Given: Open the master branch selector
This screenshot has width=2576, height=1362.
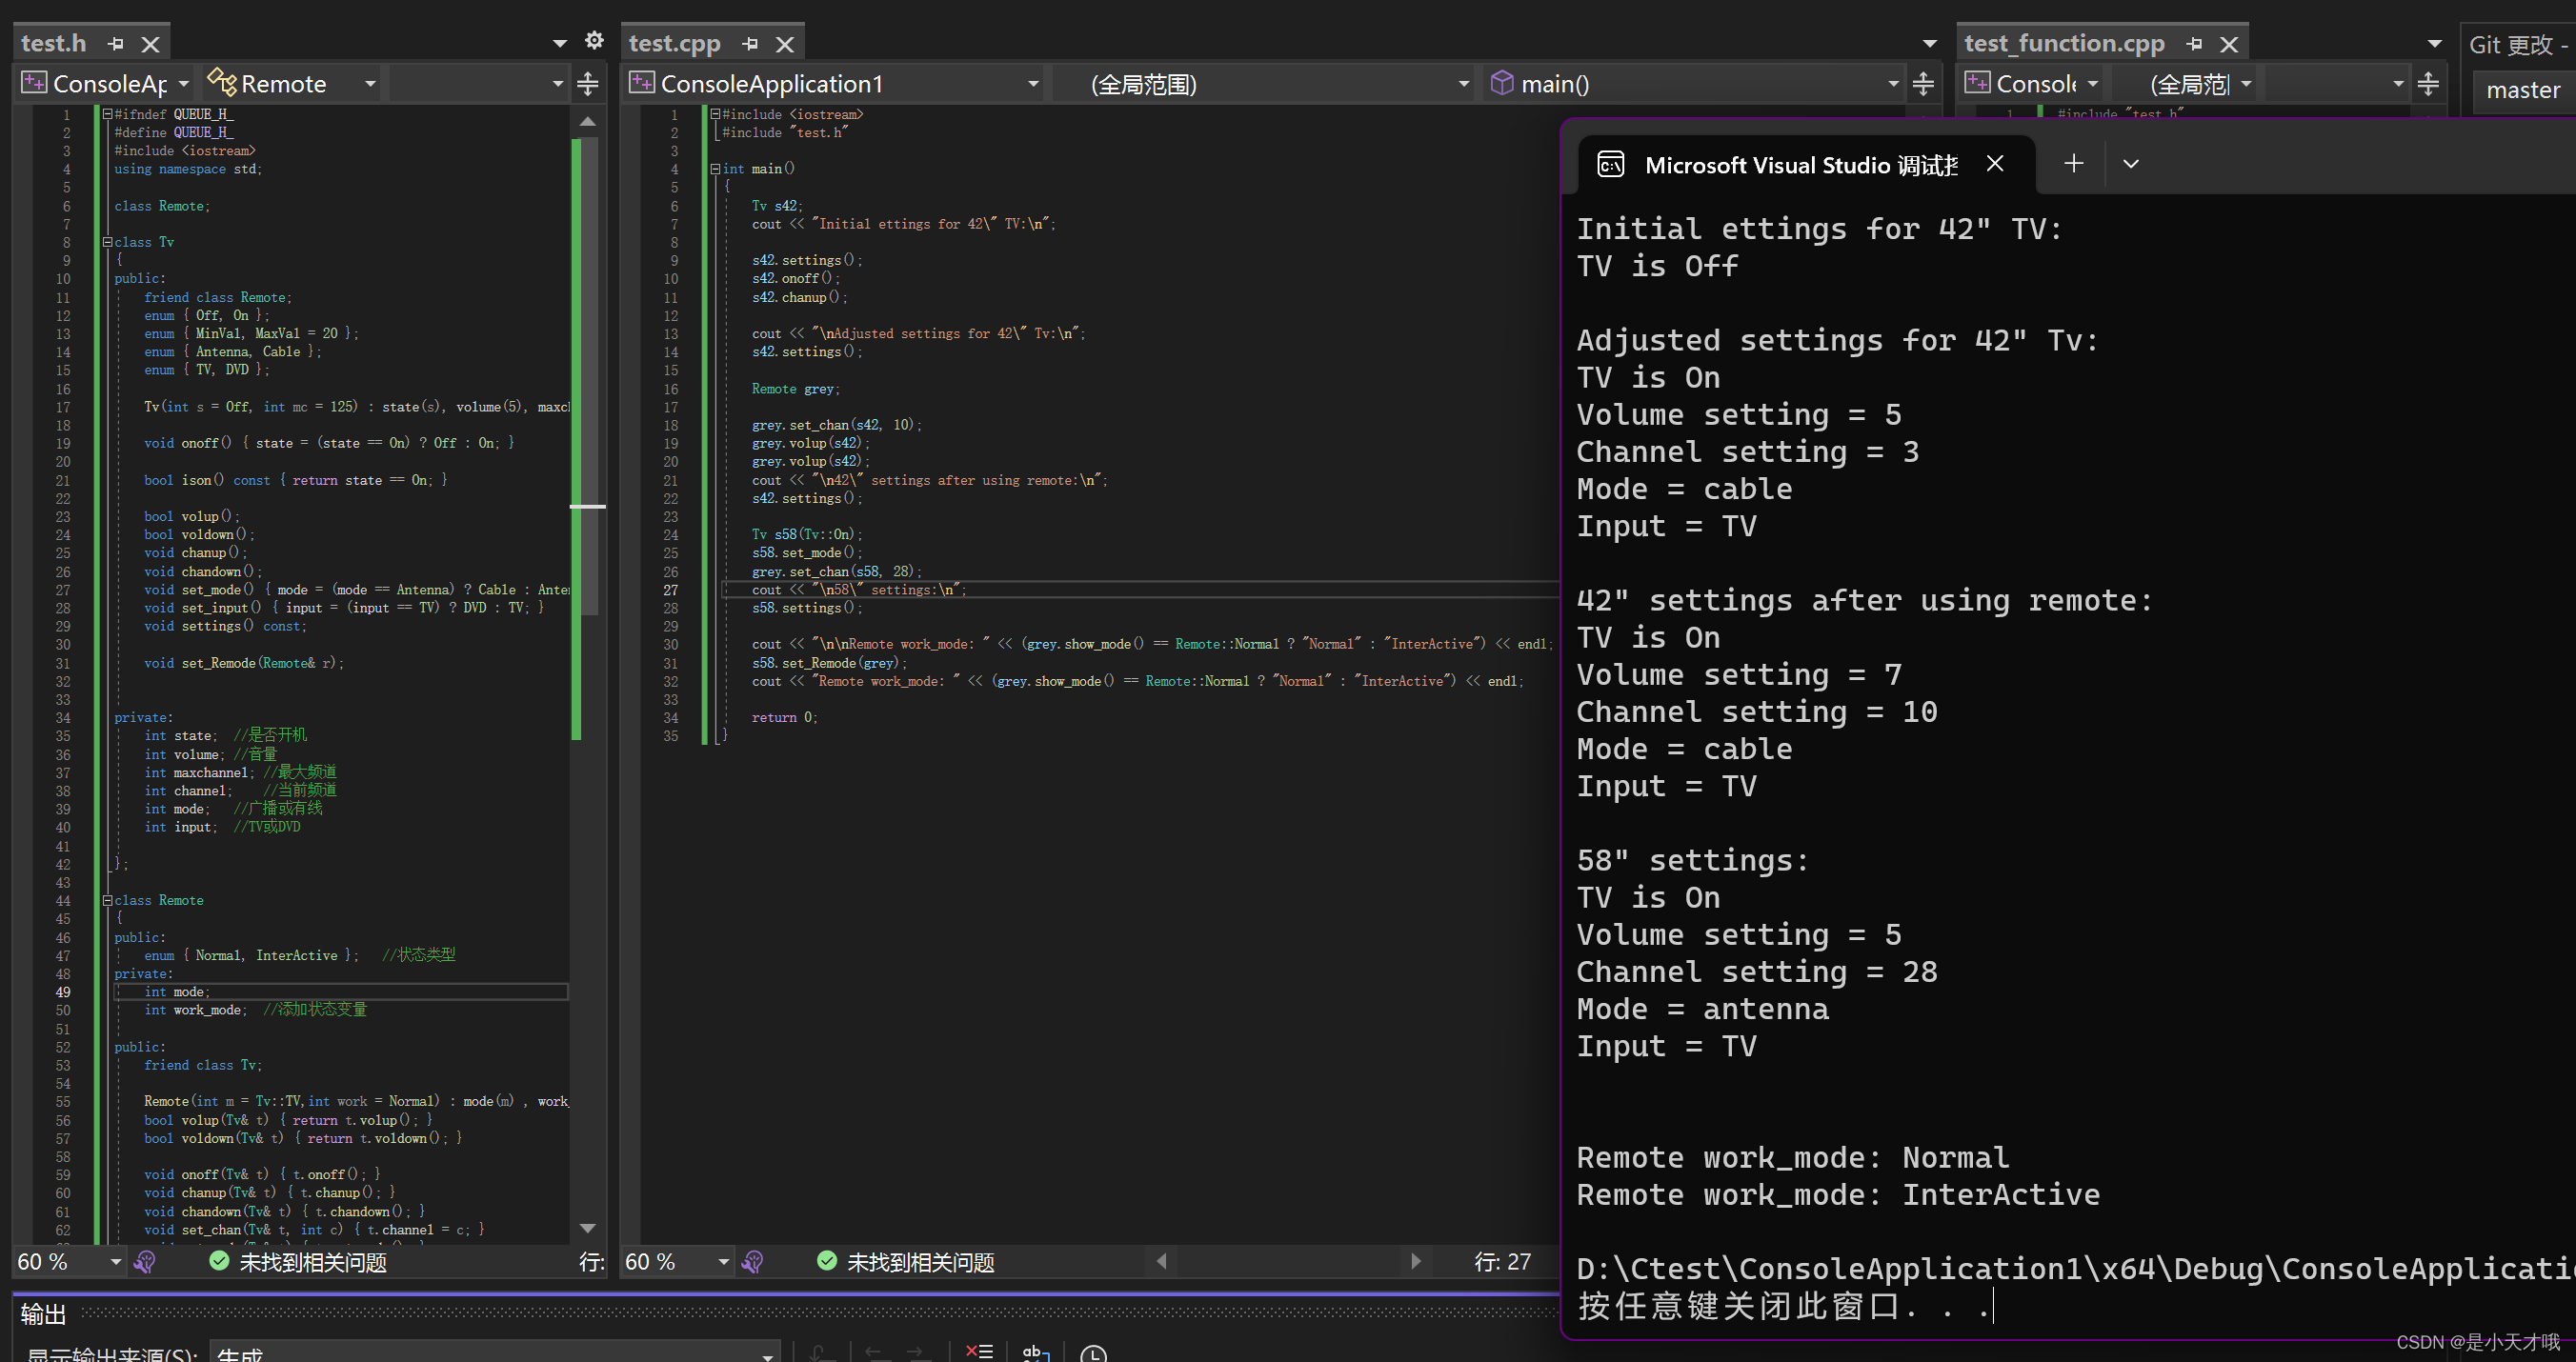Looking at the screenshot, I should pyautogui.click(x=2524, y=90).
